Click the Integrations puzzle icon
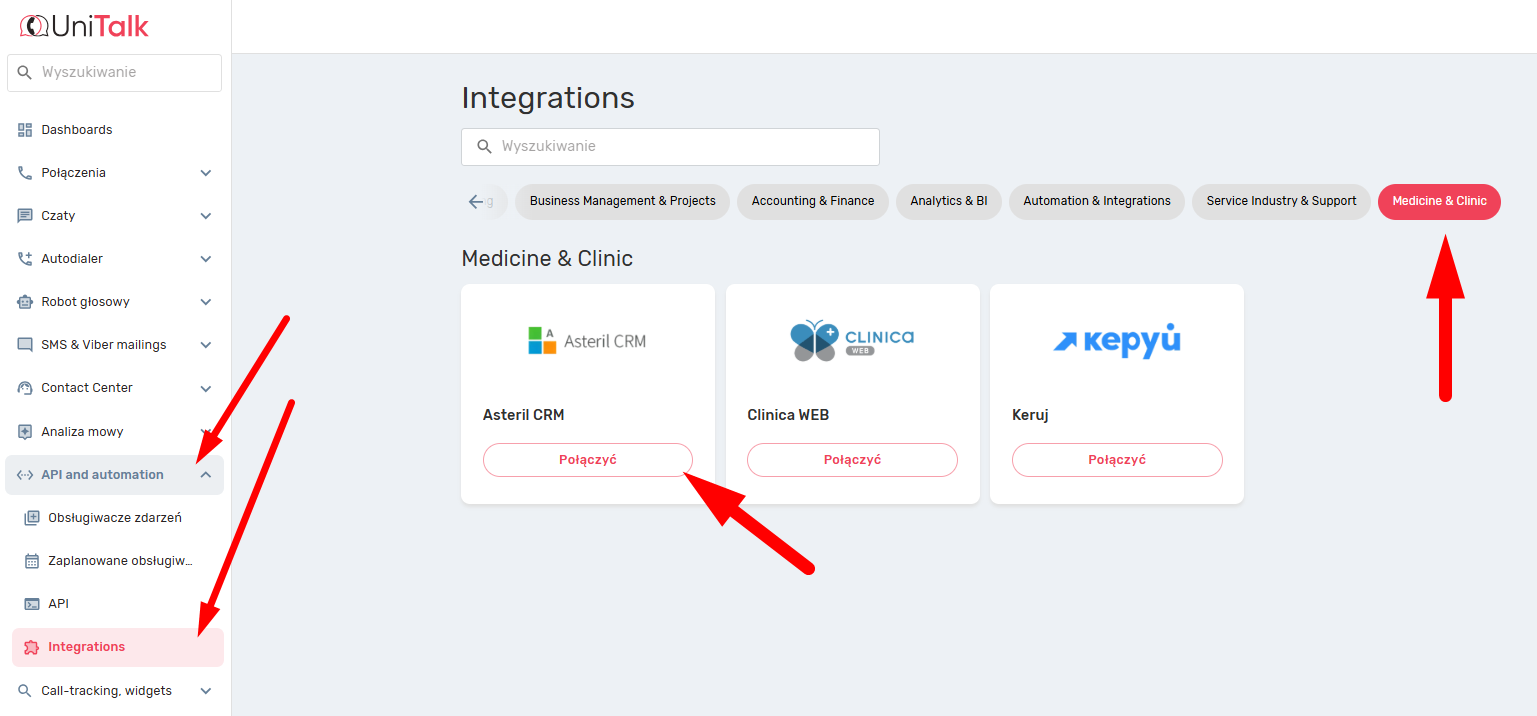Viewport: 1537px width, 716px height. [31, 647]
